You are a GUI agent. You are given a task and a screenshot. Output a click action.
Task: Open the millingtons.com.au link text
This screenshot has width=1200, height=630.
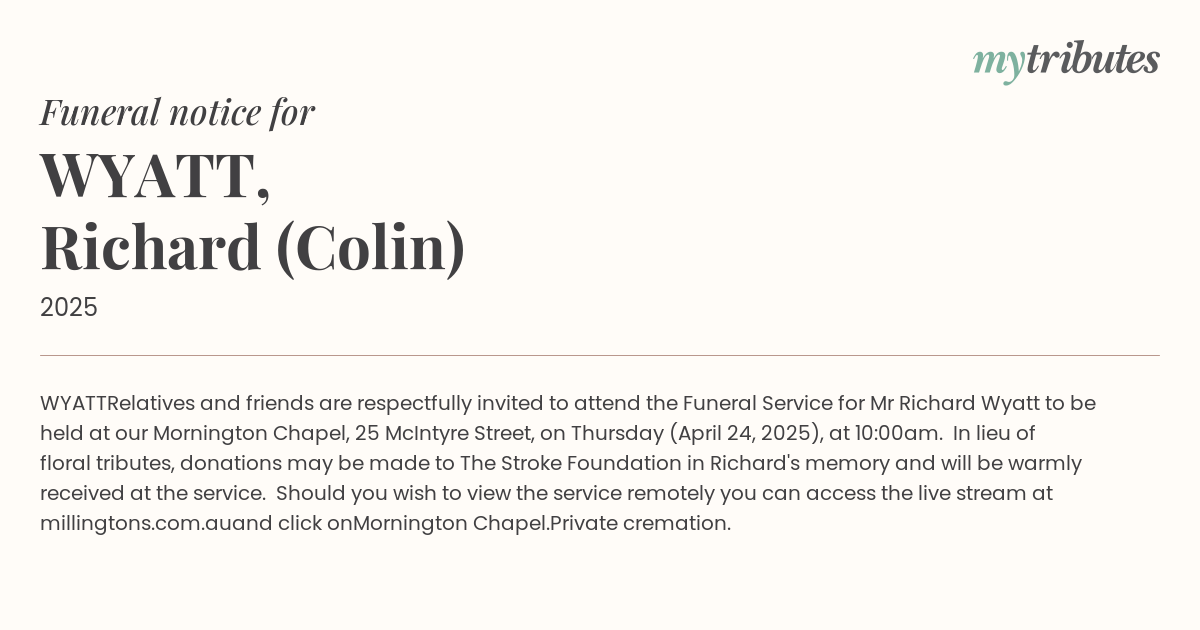click(136, 523)
